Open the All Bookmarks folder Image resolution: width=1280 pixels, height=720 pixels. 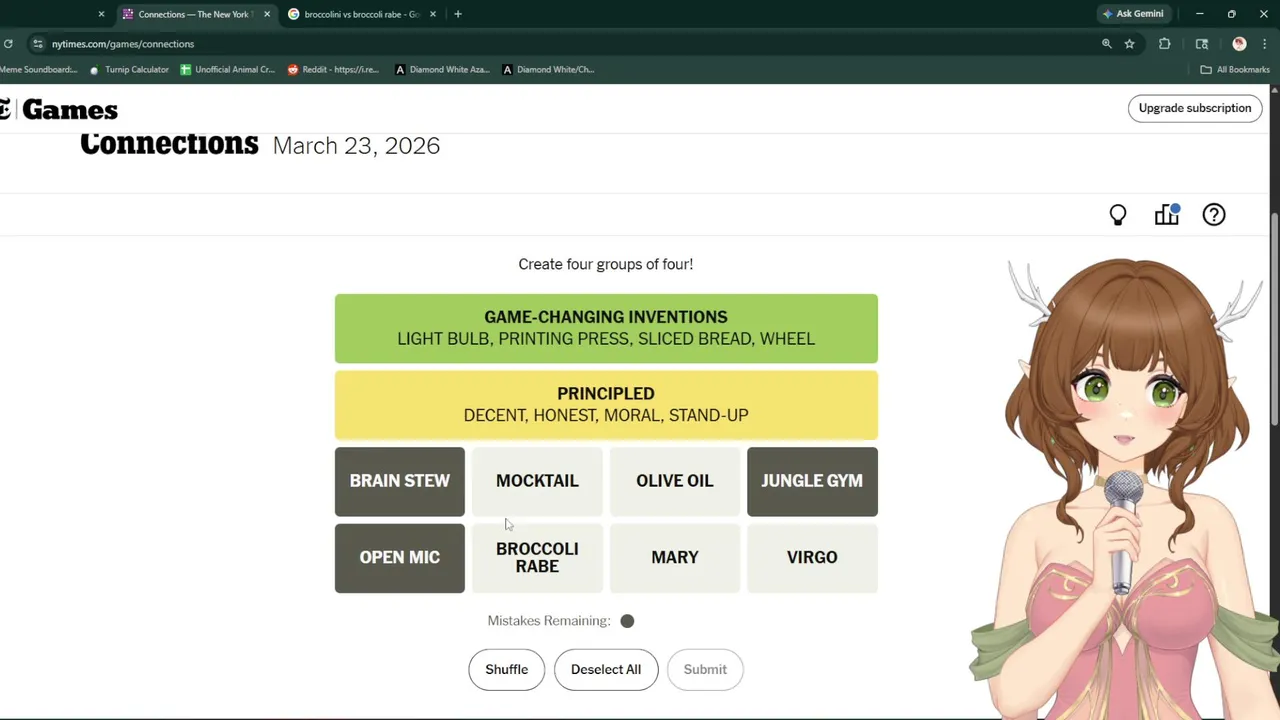[x=1235, y=70]
